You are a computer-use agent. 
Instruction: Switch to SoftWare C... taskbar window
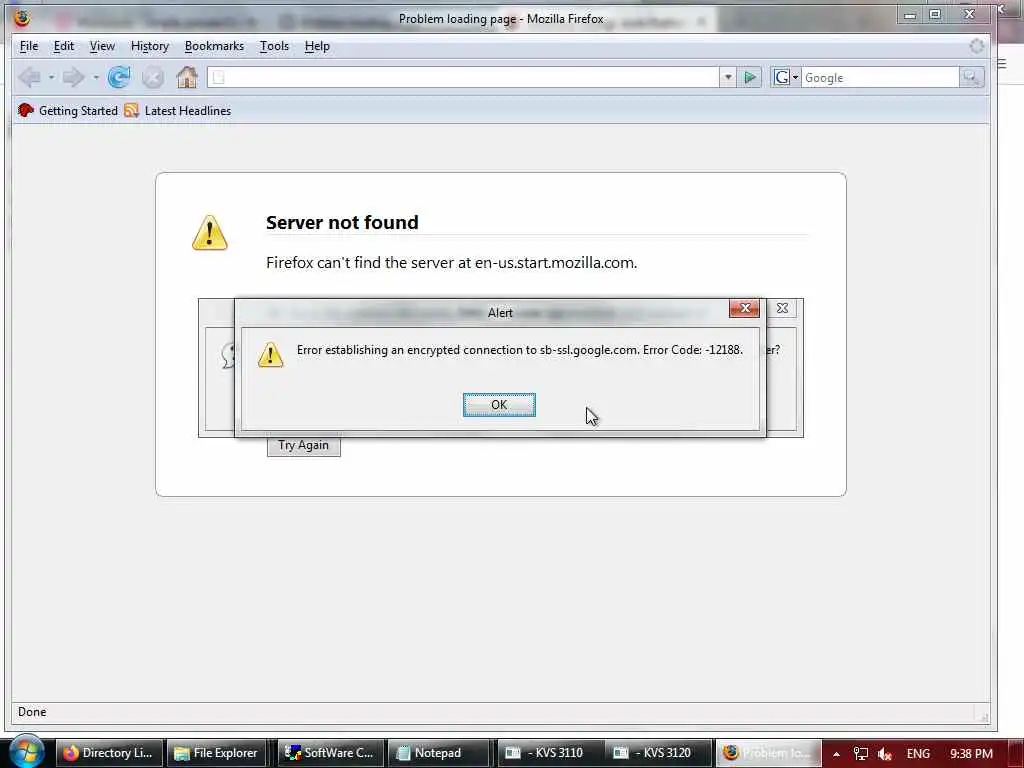(330, 753)
